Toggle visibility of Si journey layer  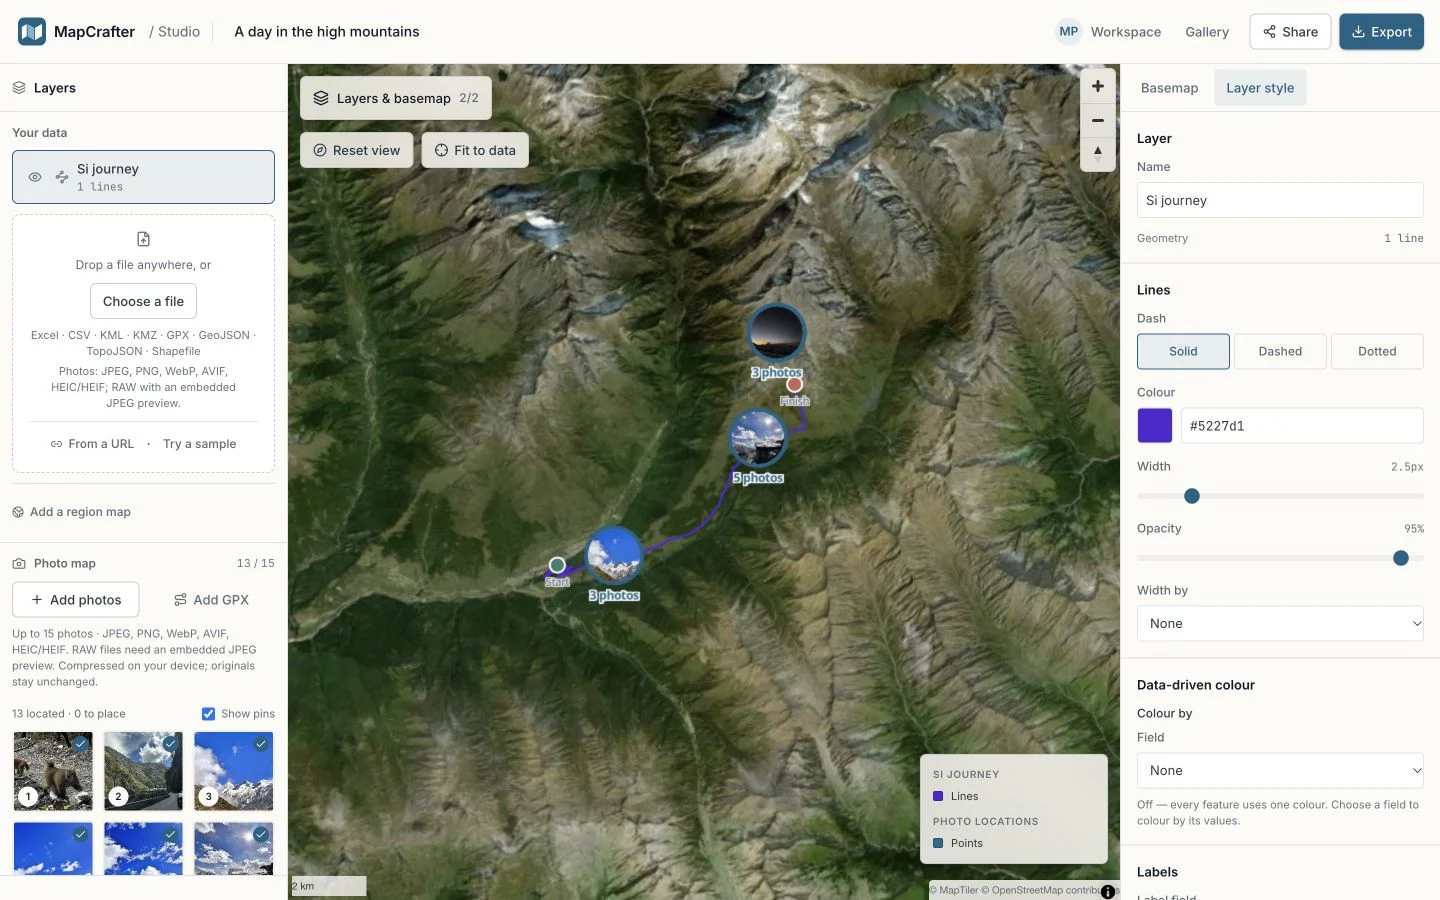tap(35, 177)
